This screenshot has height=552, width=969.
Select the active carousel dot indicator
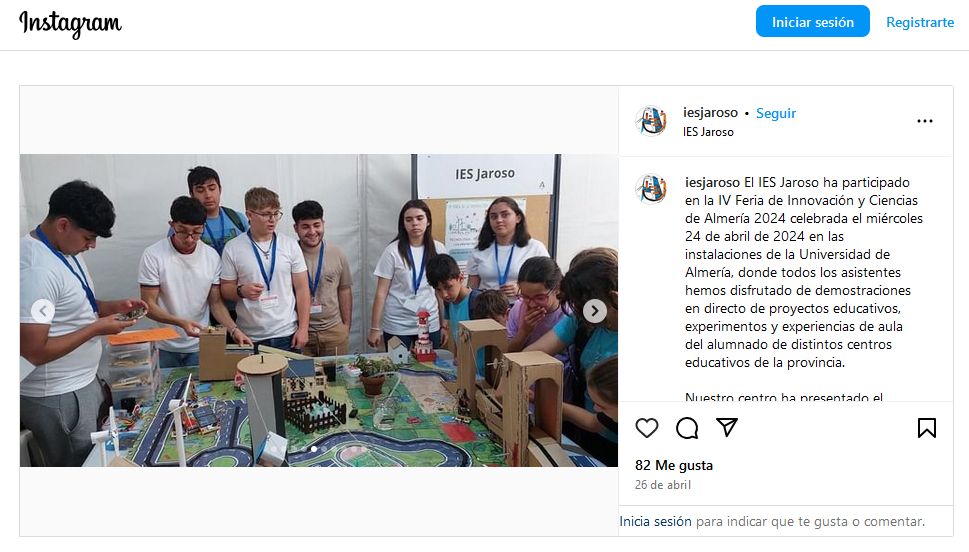click(314, 449)
